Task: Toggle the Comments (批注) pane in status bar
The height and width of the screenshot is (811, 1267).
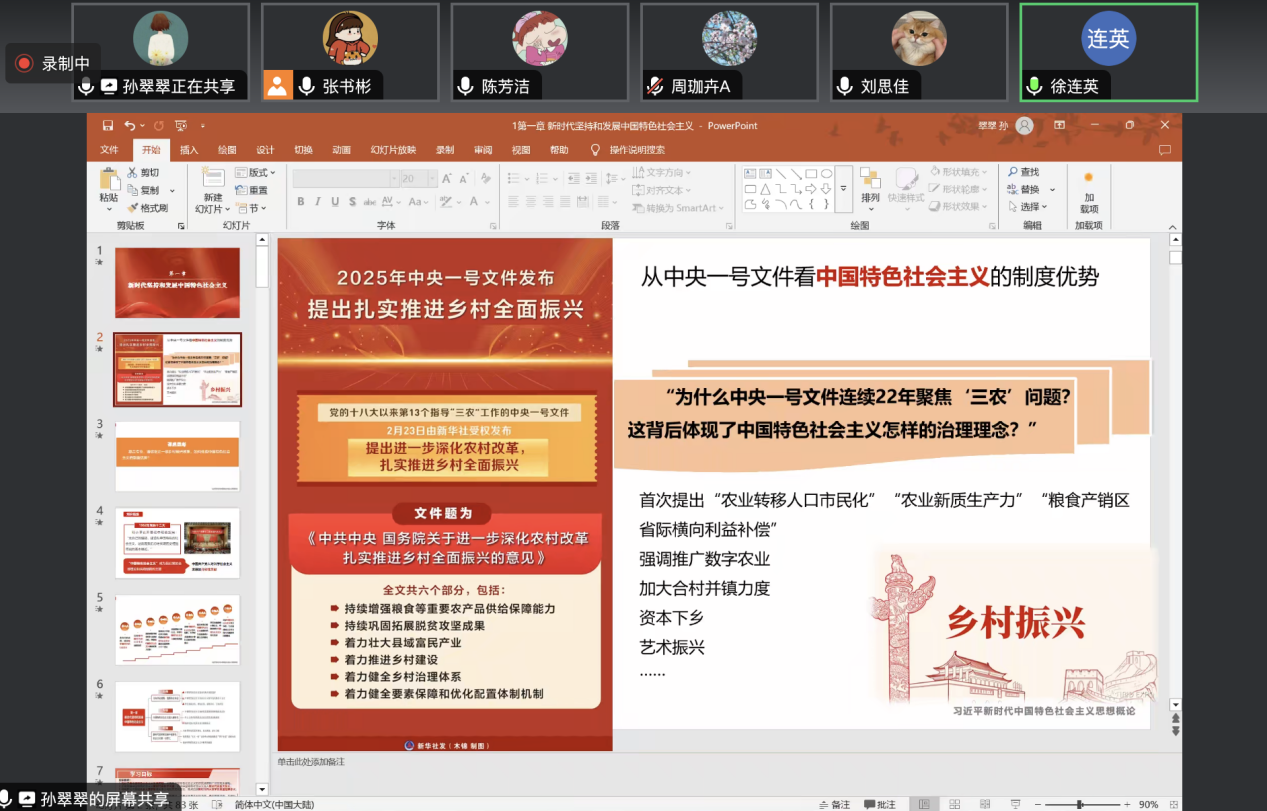Action: tap(879, 804)
